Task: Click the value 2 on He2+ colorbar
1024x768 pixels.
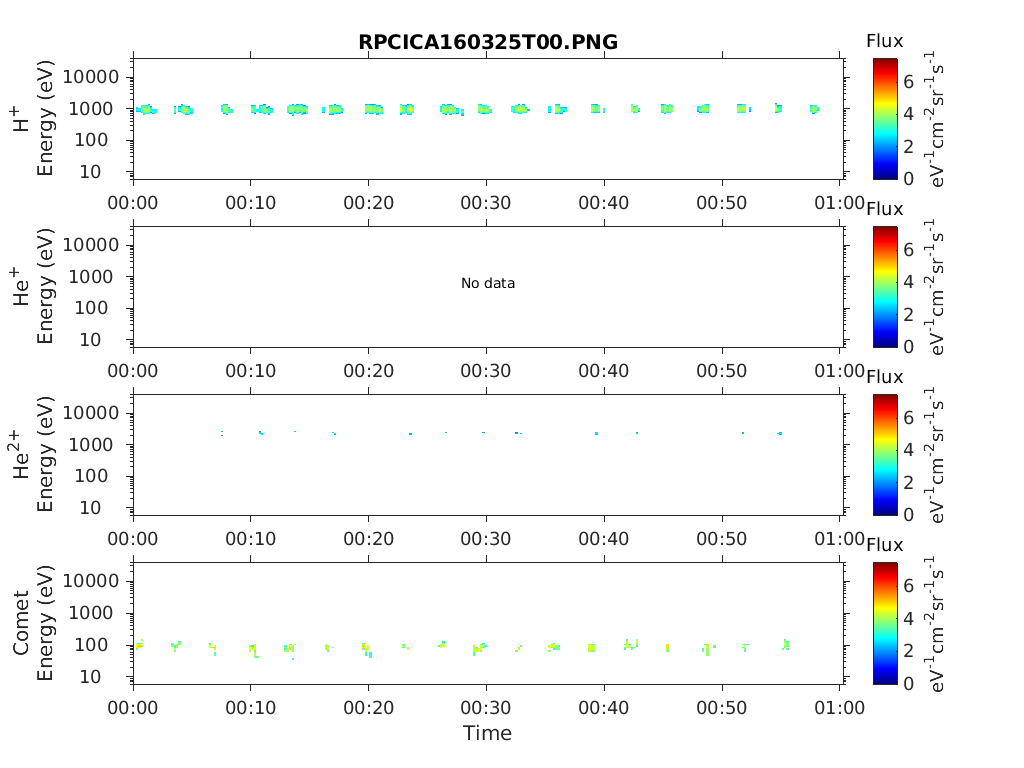Action: tap(908, 483)
